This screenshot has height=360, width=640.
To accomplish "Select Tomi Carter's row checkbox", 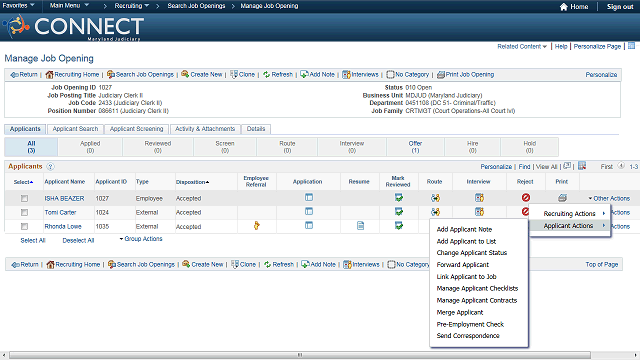I will [x=24, y=212].
